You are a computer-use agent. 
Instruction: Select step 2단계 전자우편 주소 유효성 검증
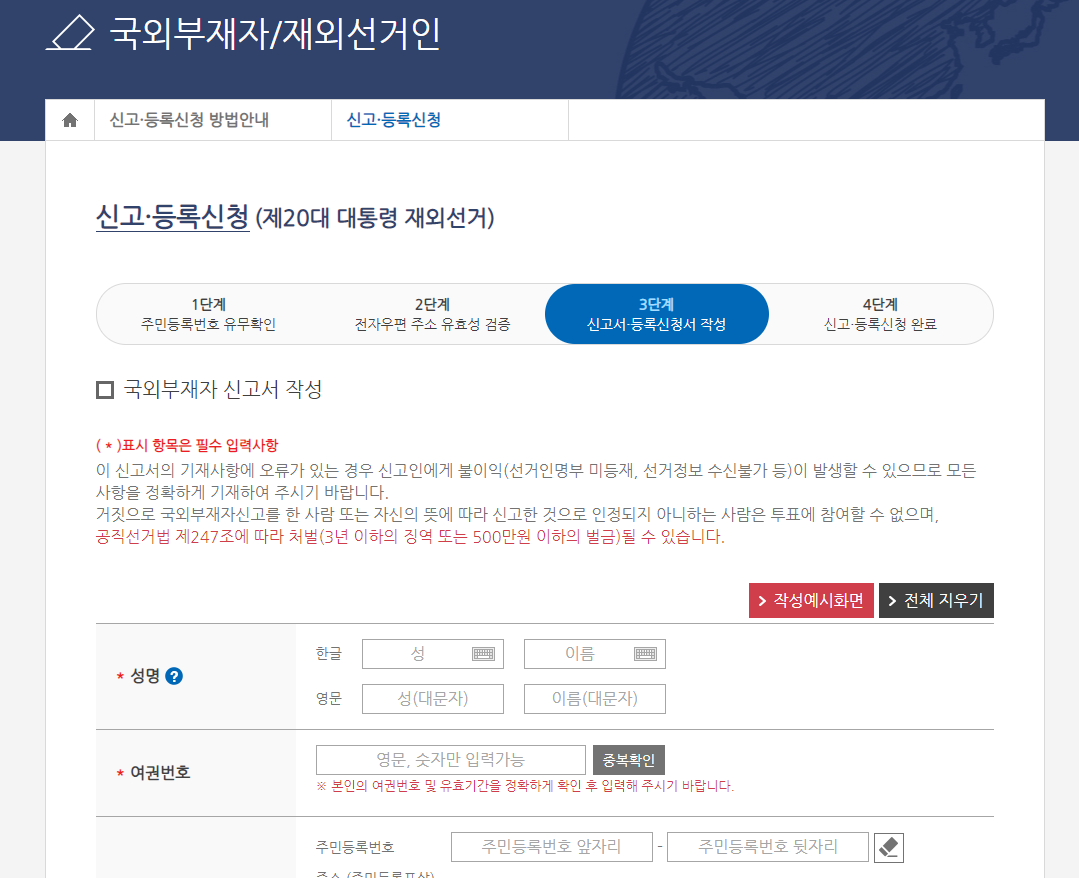click(x=432, y=314)
